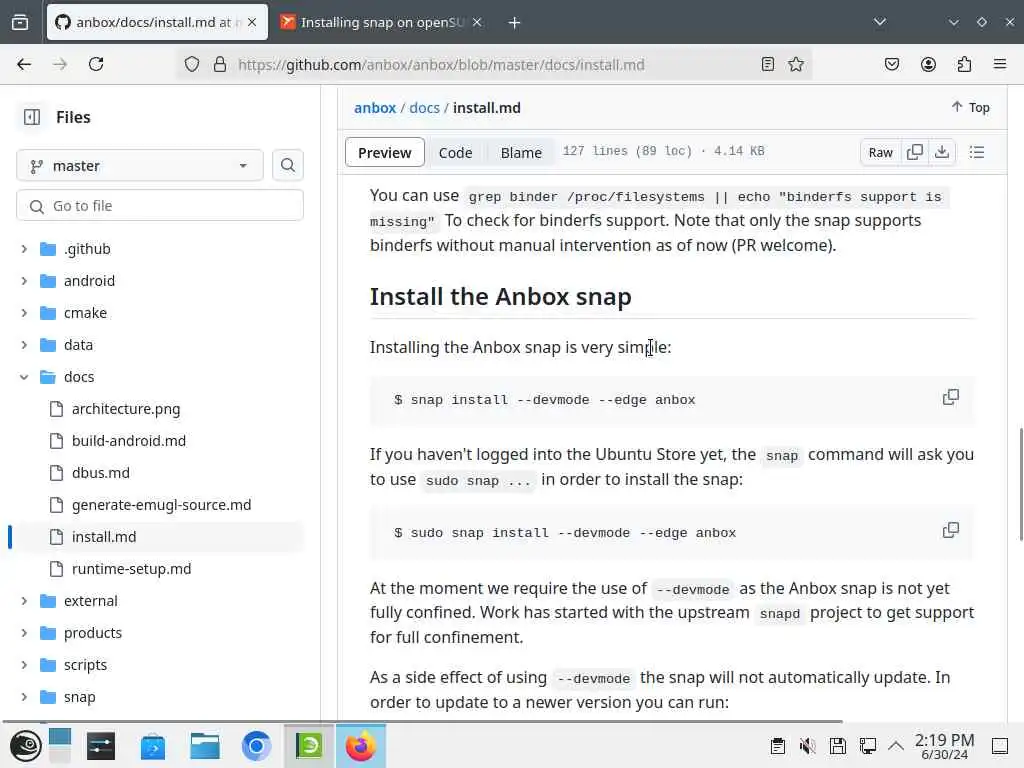Image resolution: width=1024 pixels, height=768 pixels.
Task: Switch to the Code tab
Action: pos(455,152)
